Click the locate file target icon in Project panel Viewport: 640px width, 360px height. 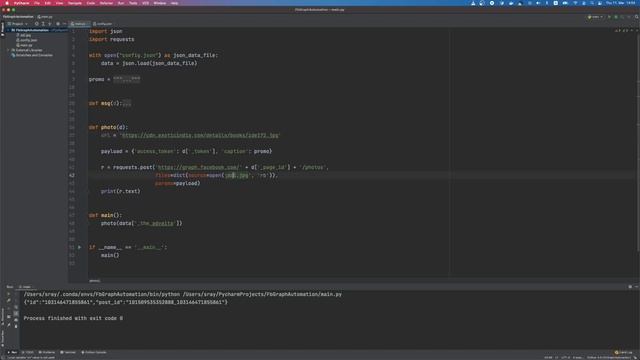[37, 24]
